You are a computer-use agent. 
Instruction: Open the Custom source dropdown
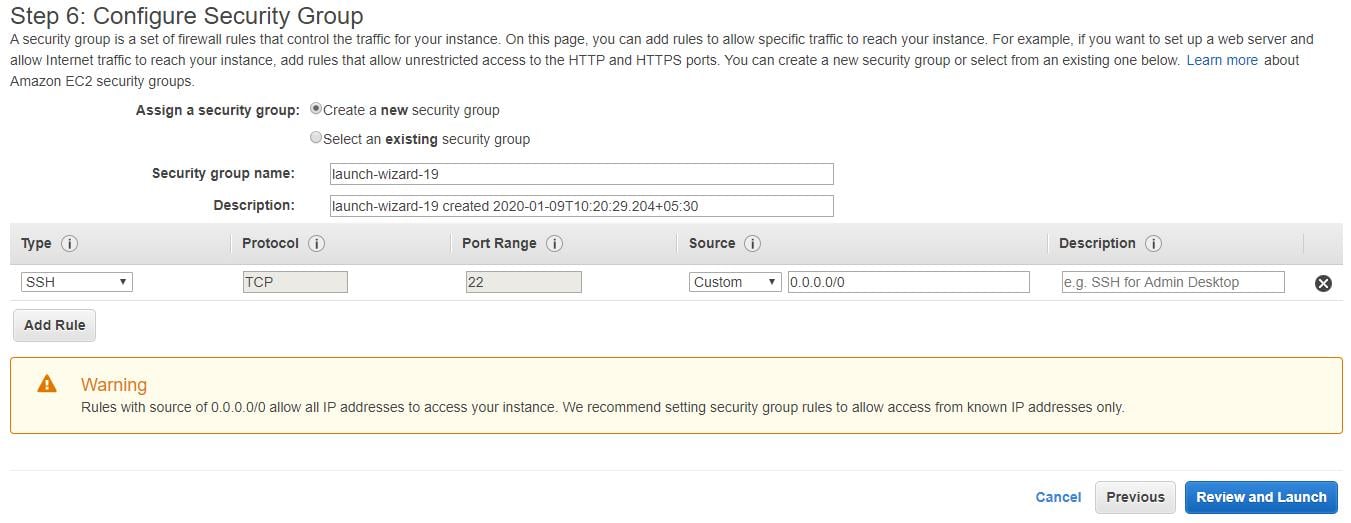[x=735, y=282]
